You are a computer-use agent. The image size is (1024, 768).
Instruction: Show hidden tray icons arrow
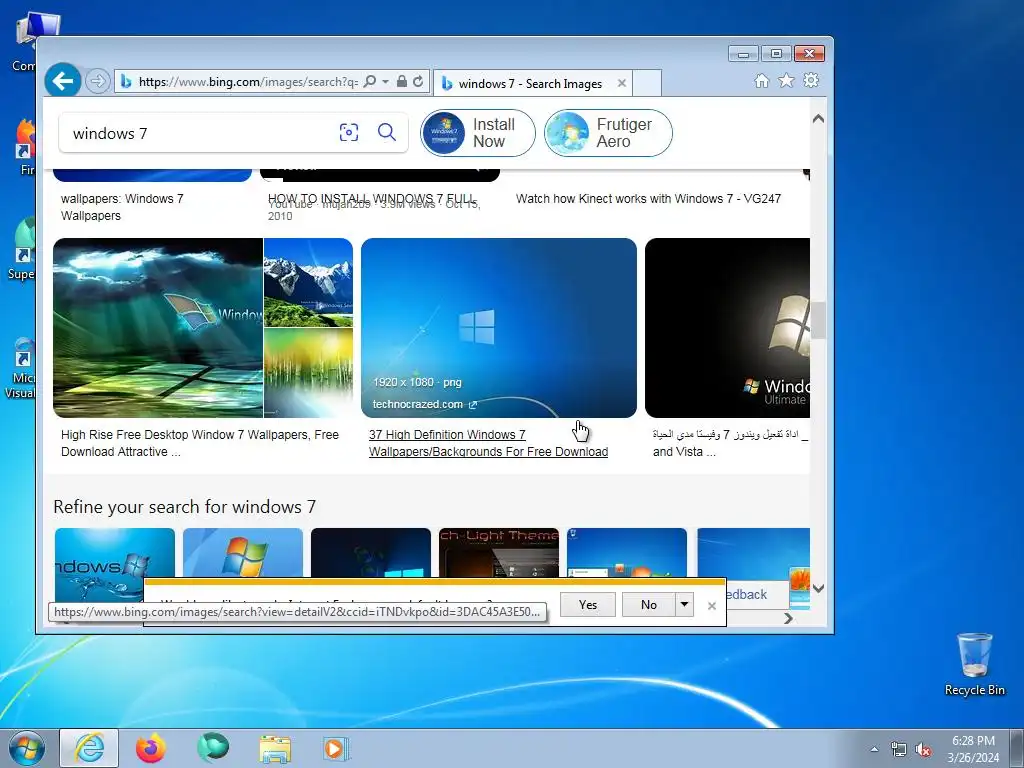(x=874, y=749)
